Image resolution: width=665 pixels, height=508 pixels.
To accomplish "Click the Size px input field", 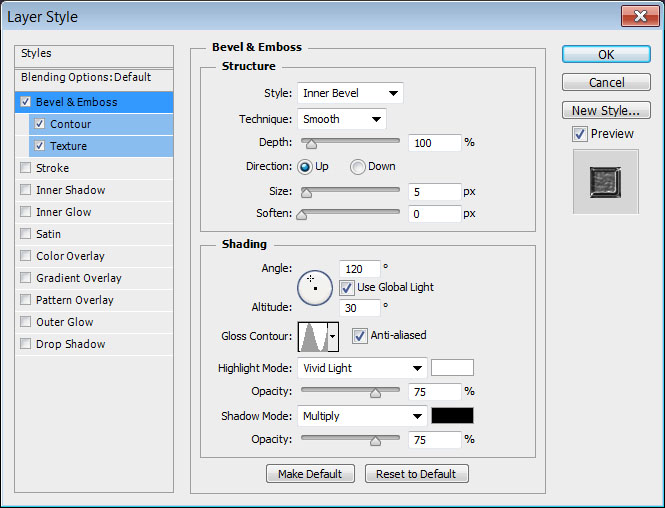I will click(x=434, y=191).
